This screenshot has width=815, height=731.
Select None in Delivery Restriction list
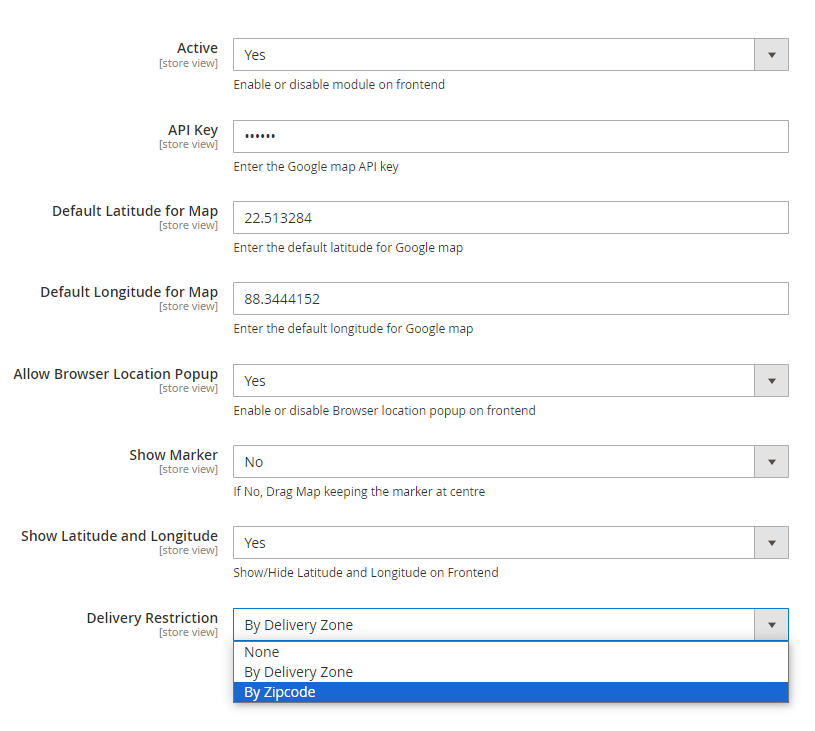(510, 652)
